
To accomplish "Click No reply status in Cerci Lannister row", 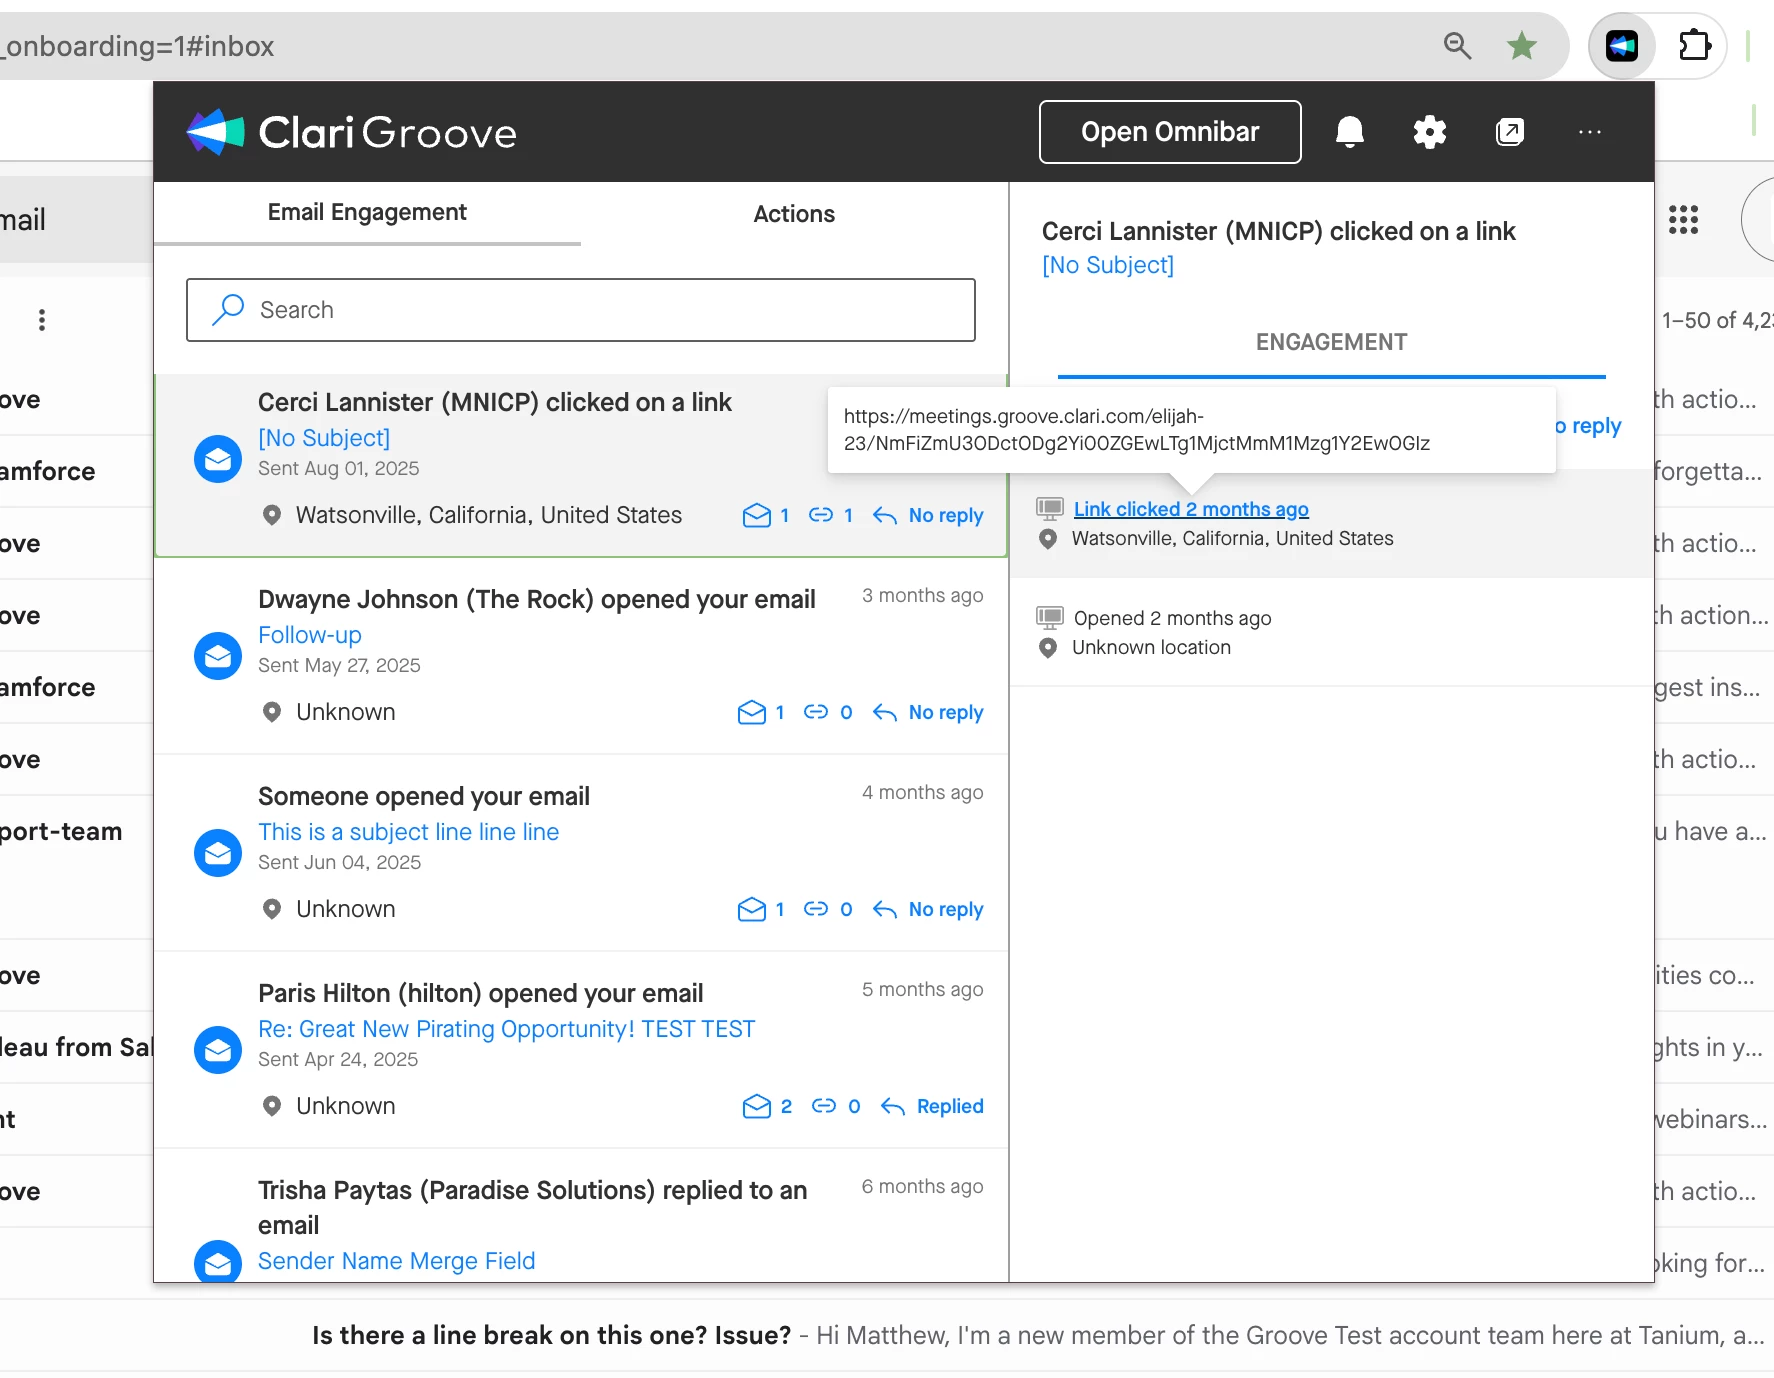I will (946, 515).
